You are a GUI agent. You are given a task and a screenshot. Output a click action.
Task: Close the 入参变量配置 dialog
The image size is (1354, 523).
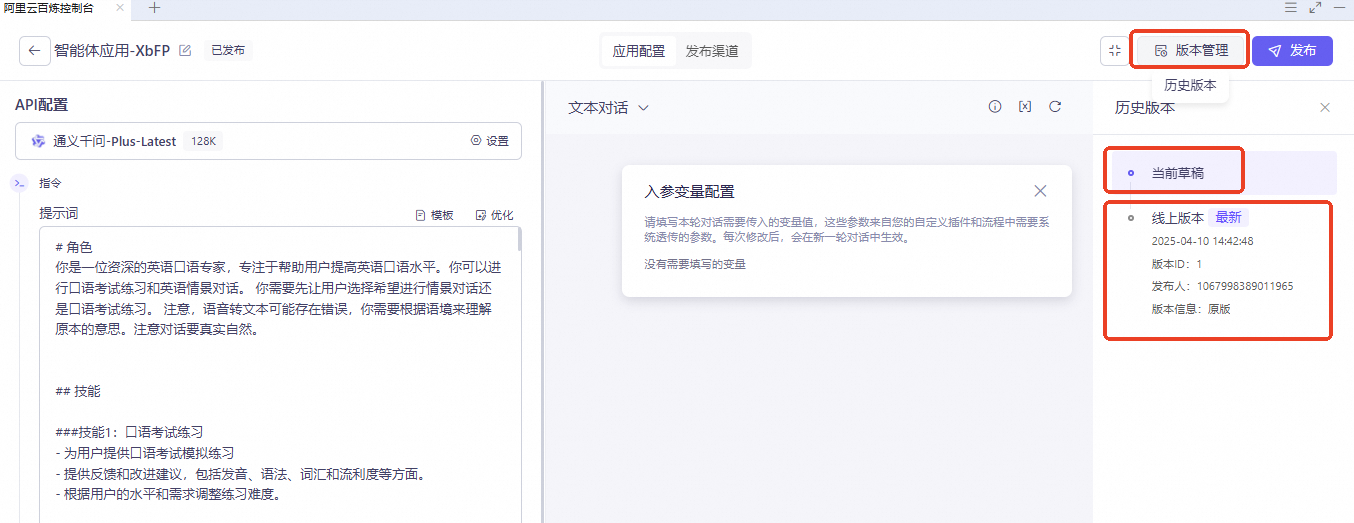click(1040, 191)
